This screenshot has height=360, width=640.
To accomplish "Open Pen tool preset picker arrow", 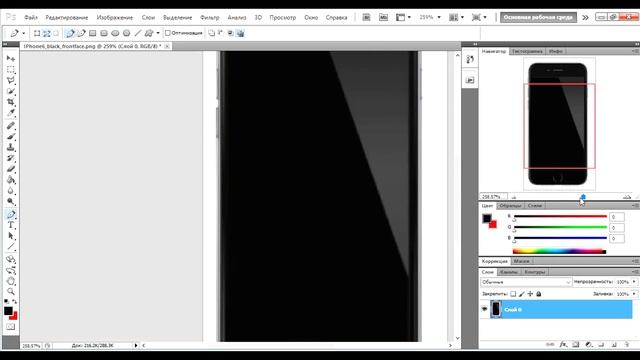I will (x=24, y=33).
